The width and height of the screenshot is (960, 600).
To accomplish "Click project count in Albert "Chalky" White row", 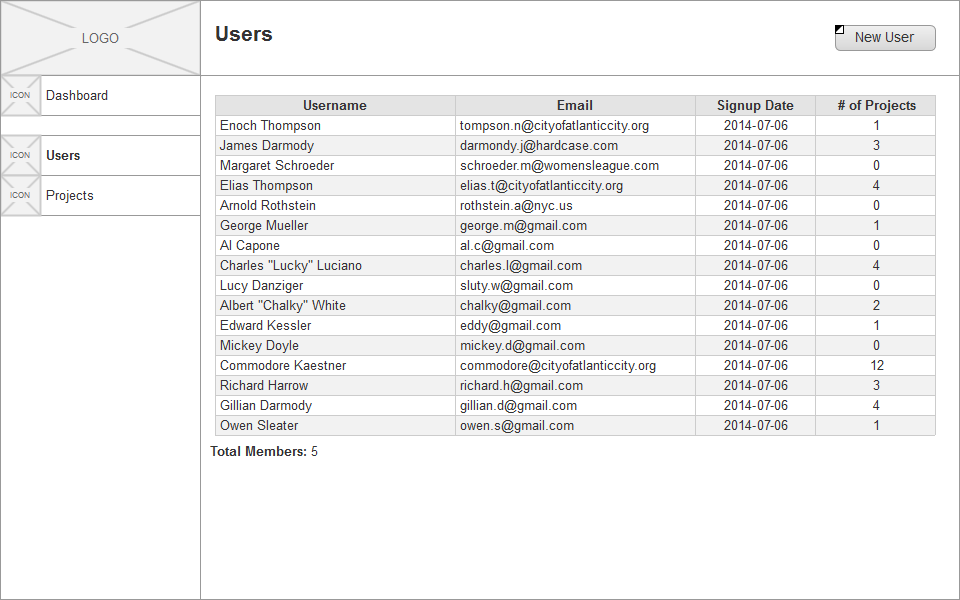I will pyautogui.click(x=876, y=306).
